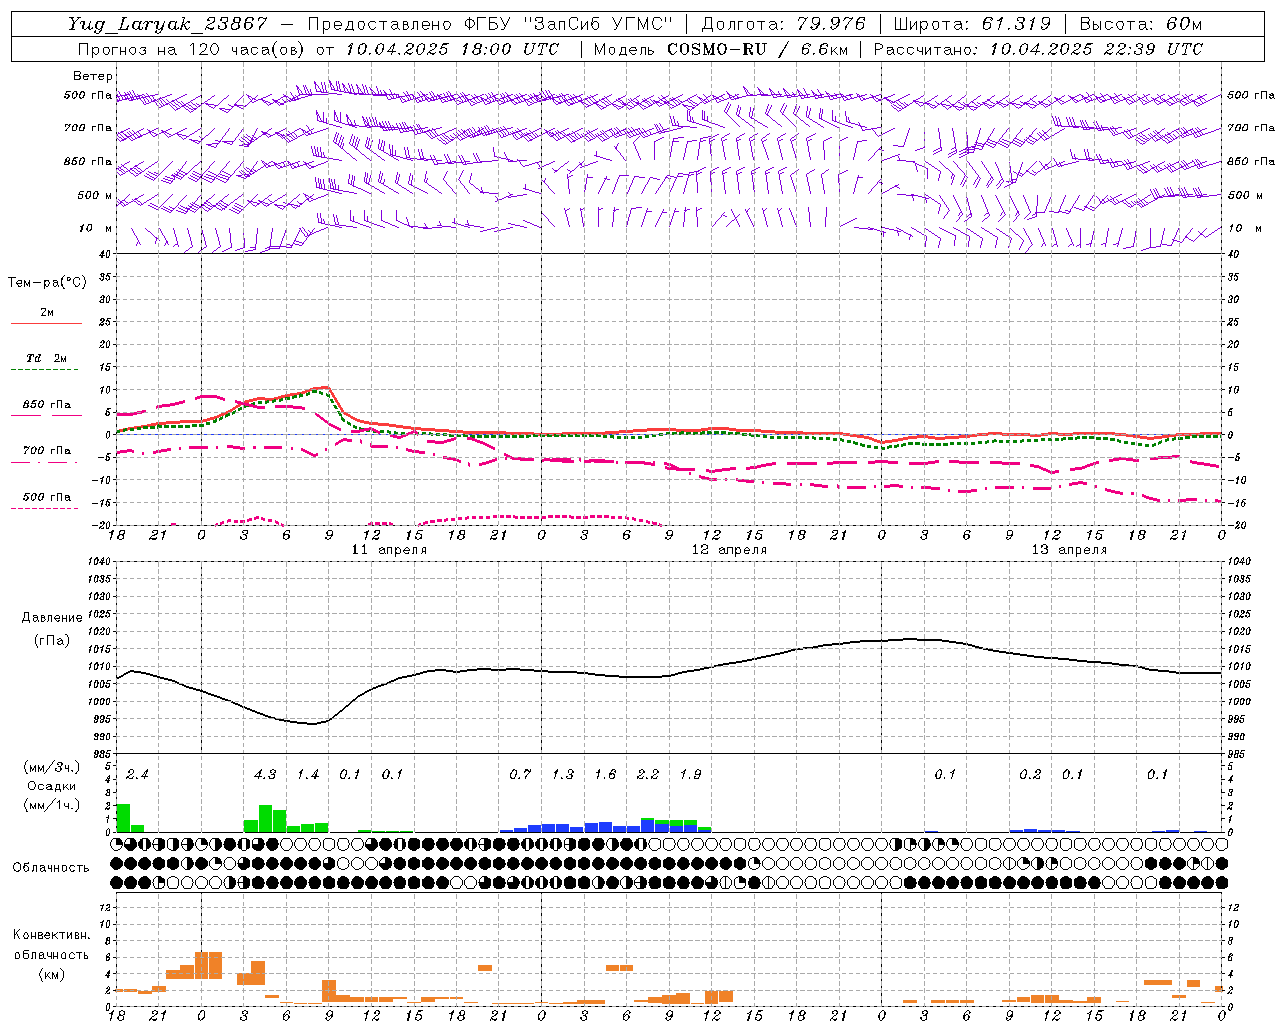Click the Тем-ра(°C) temperature panel label

(47, 283)
